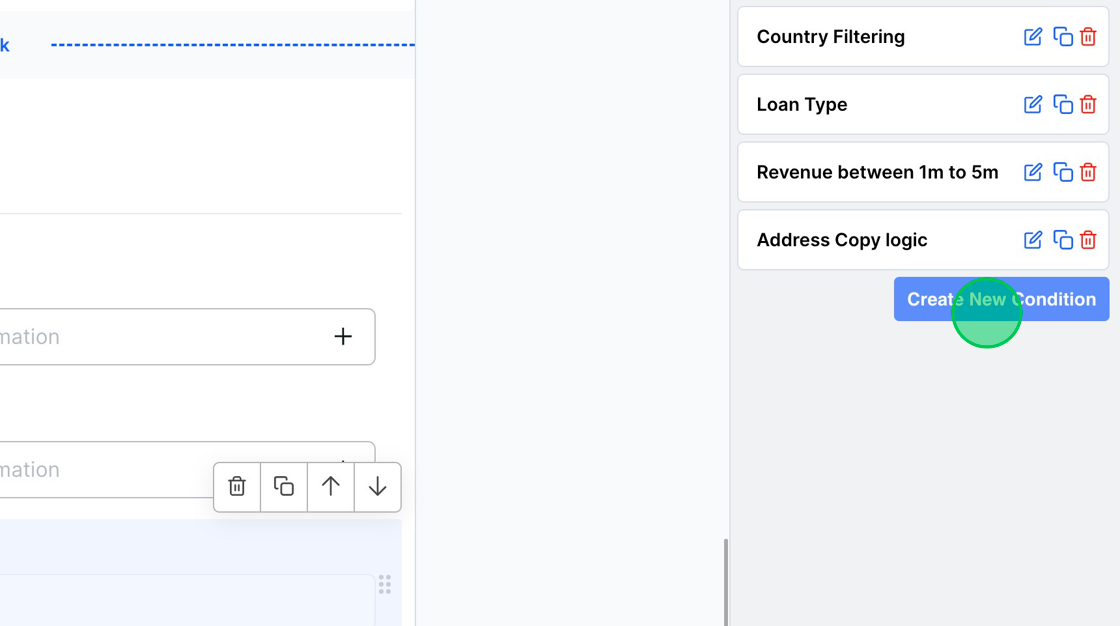
Task: Edit the Revenue between 1m to 5m condition
Action: (x=1033, y=173)
